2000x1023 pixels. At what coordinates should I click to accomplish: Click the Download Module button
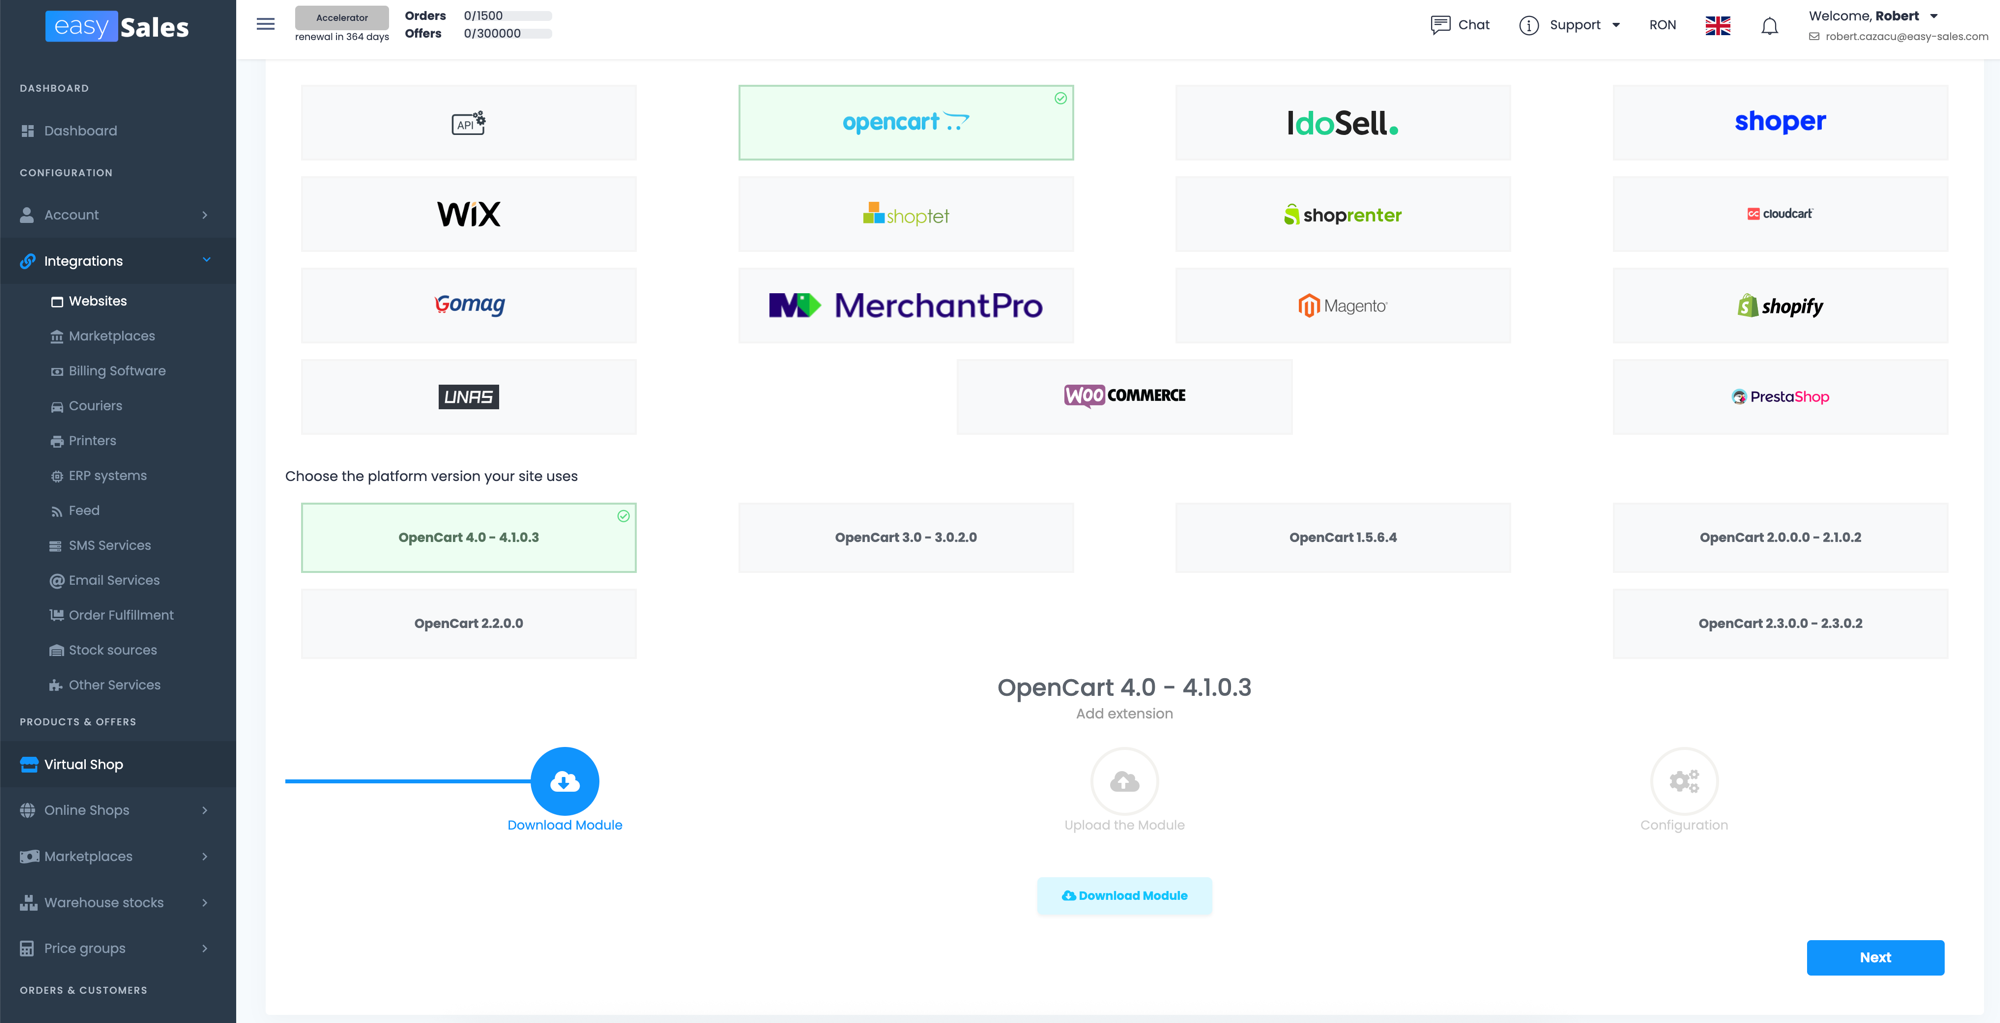(x=1124, y=896)
